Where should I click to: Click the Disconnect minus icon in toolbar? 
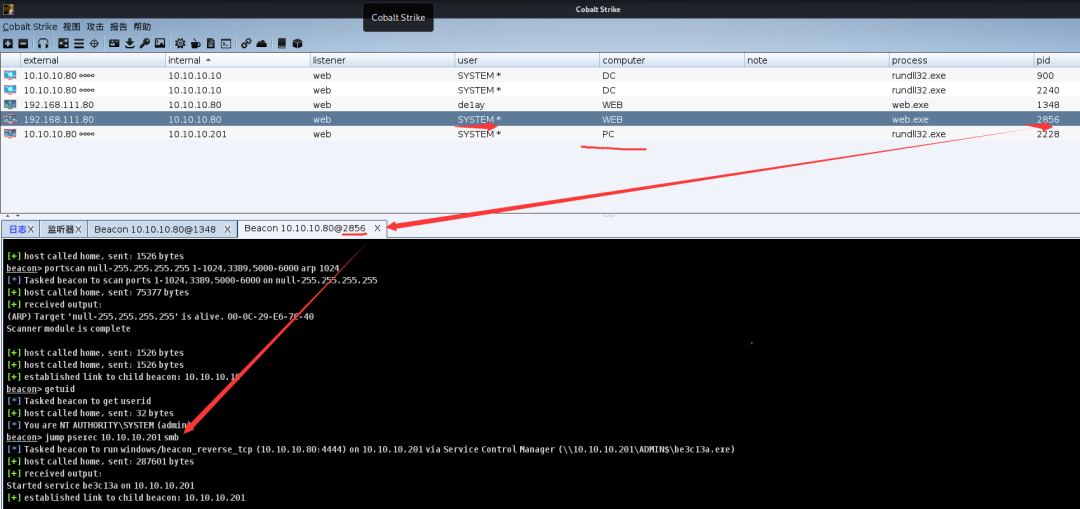pos(23,43)
